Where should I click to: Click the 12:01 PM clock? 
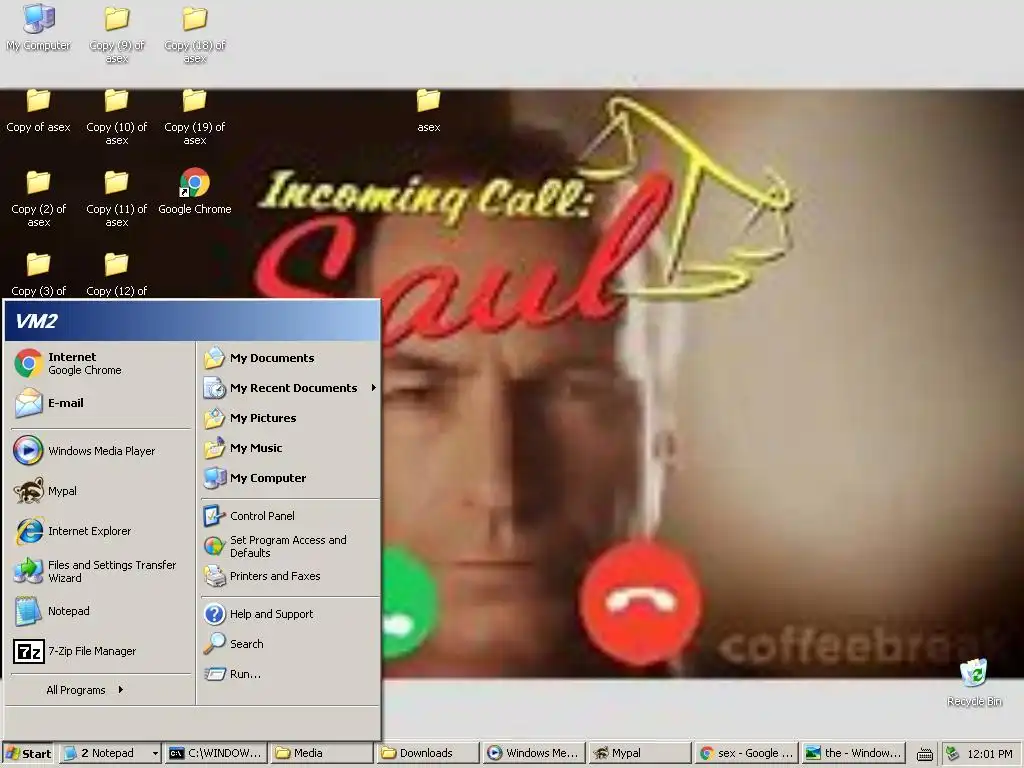pyautogui.click(x=989, y=754)
